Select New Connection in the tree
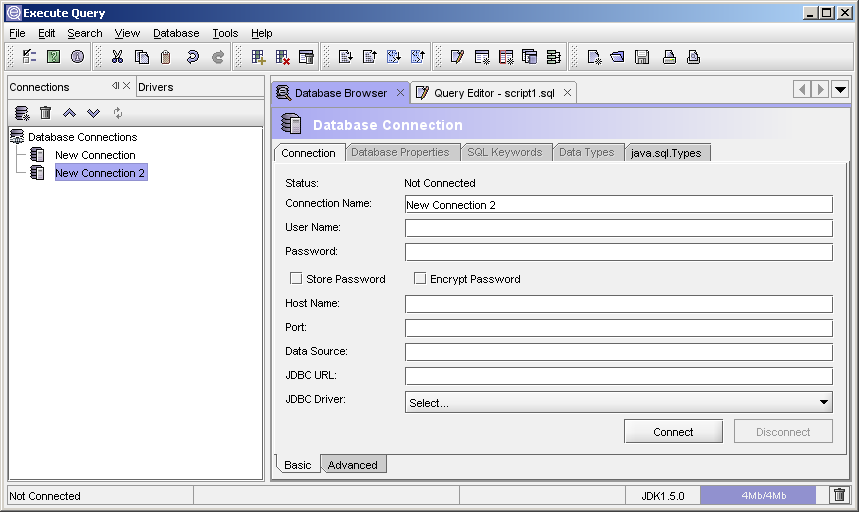This screenshot has width=859, height=513. coord(95,155)
